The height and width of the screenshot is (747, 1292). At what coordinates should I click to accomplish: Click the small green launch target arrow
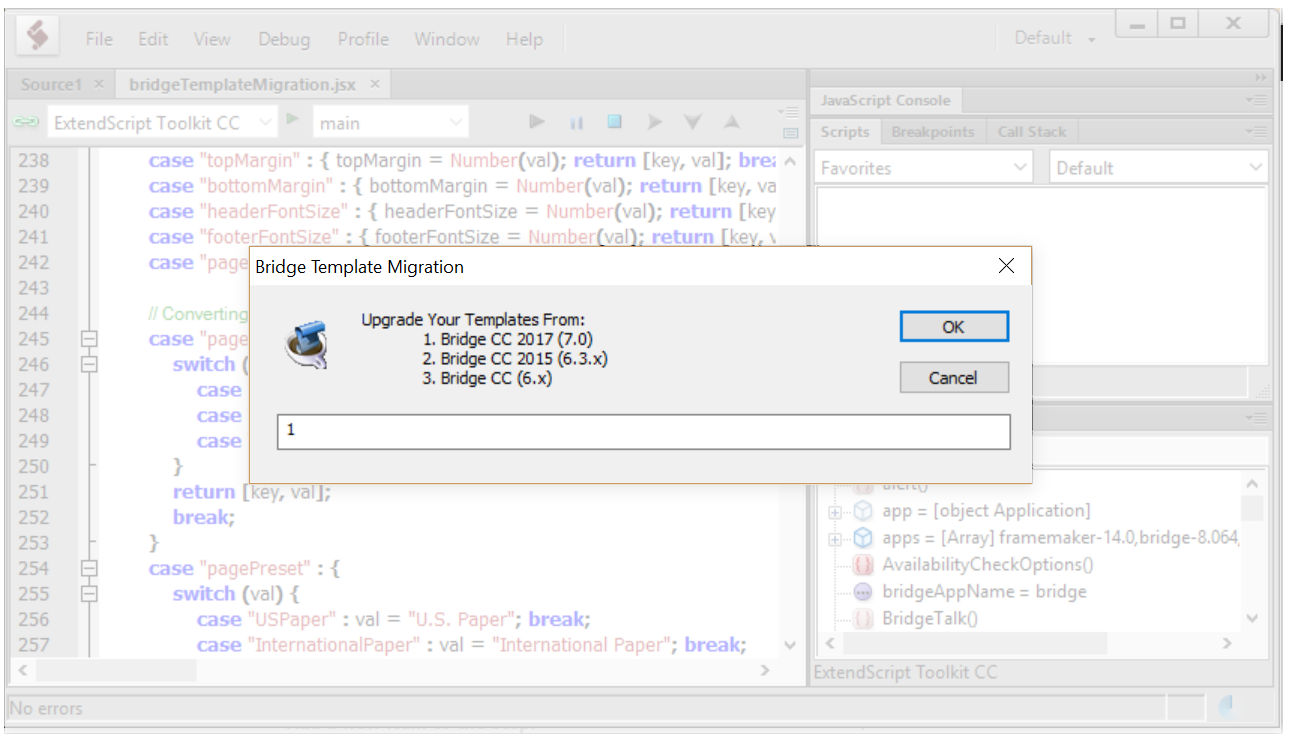[x=292, y=119]
